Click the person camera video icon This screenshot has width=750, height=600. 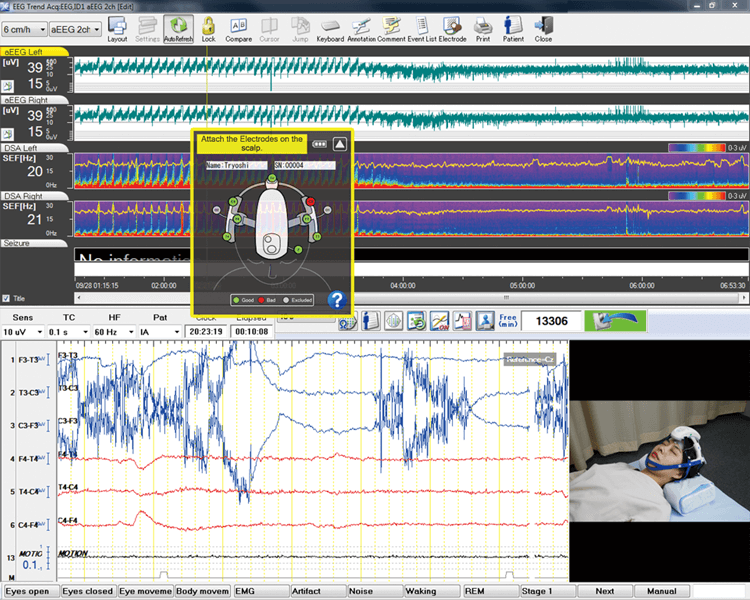[485, 321]
